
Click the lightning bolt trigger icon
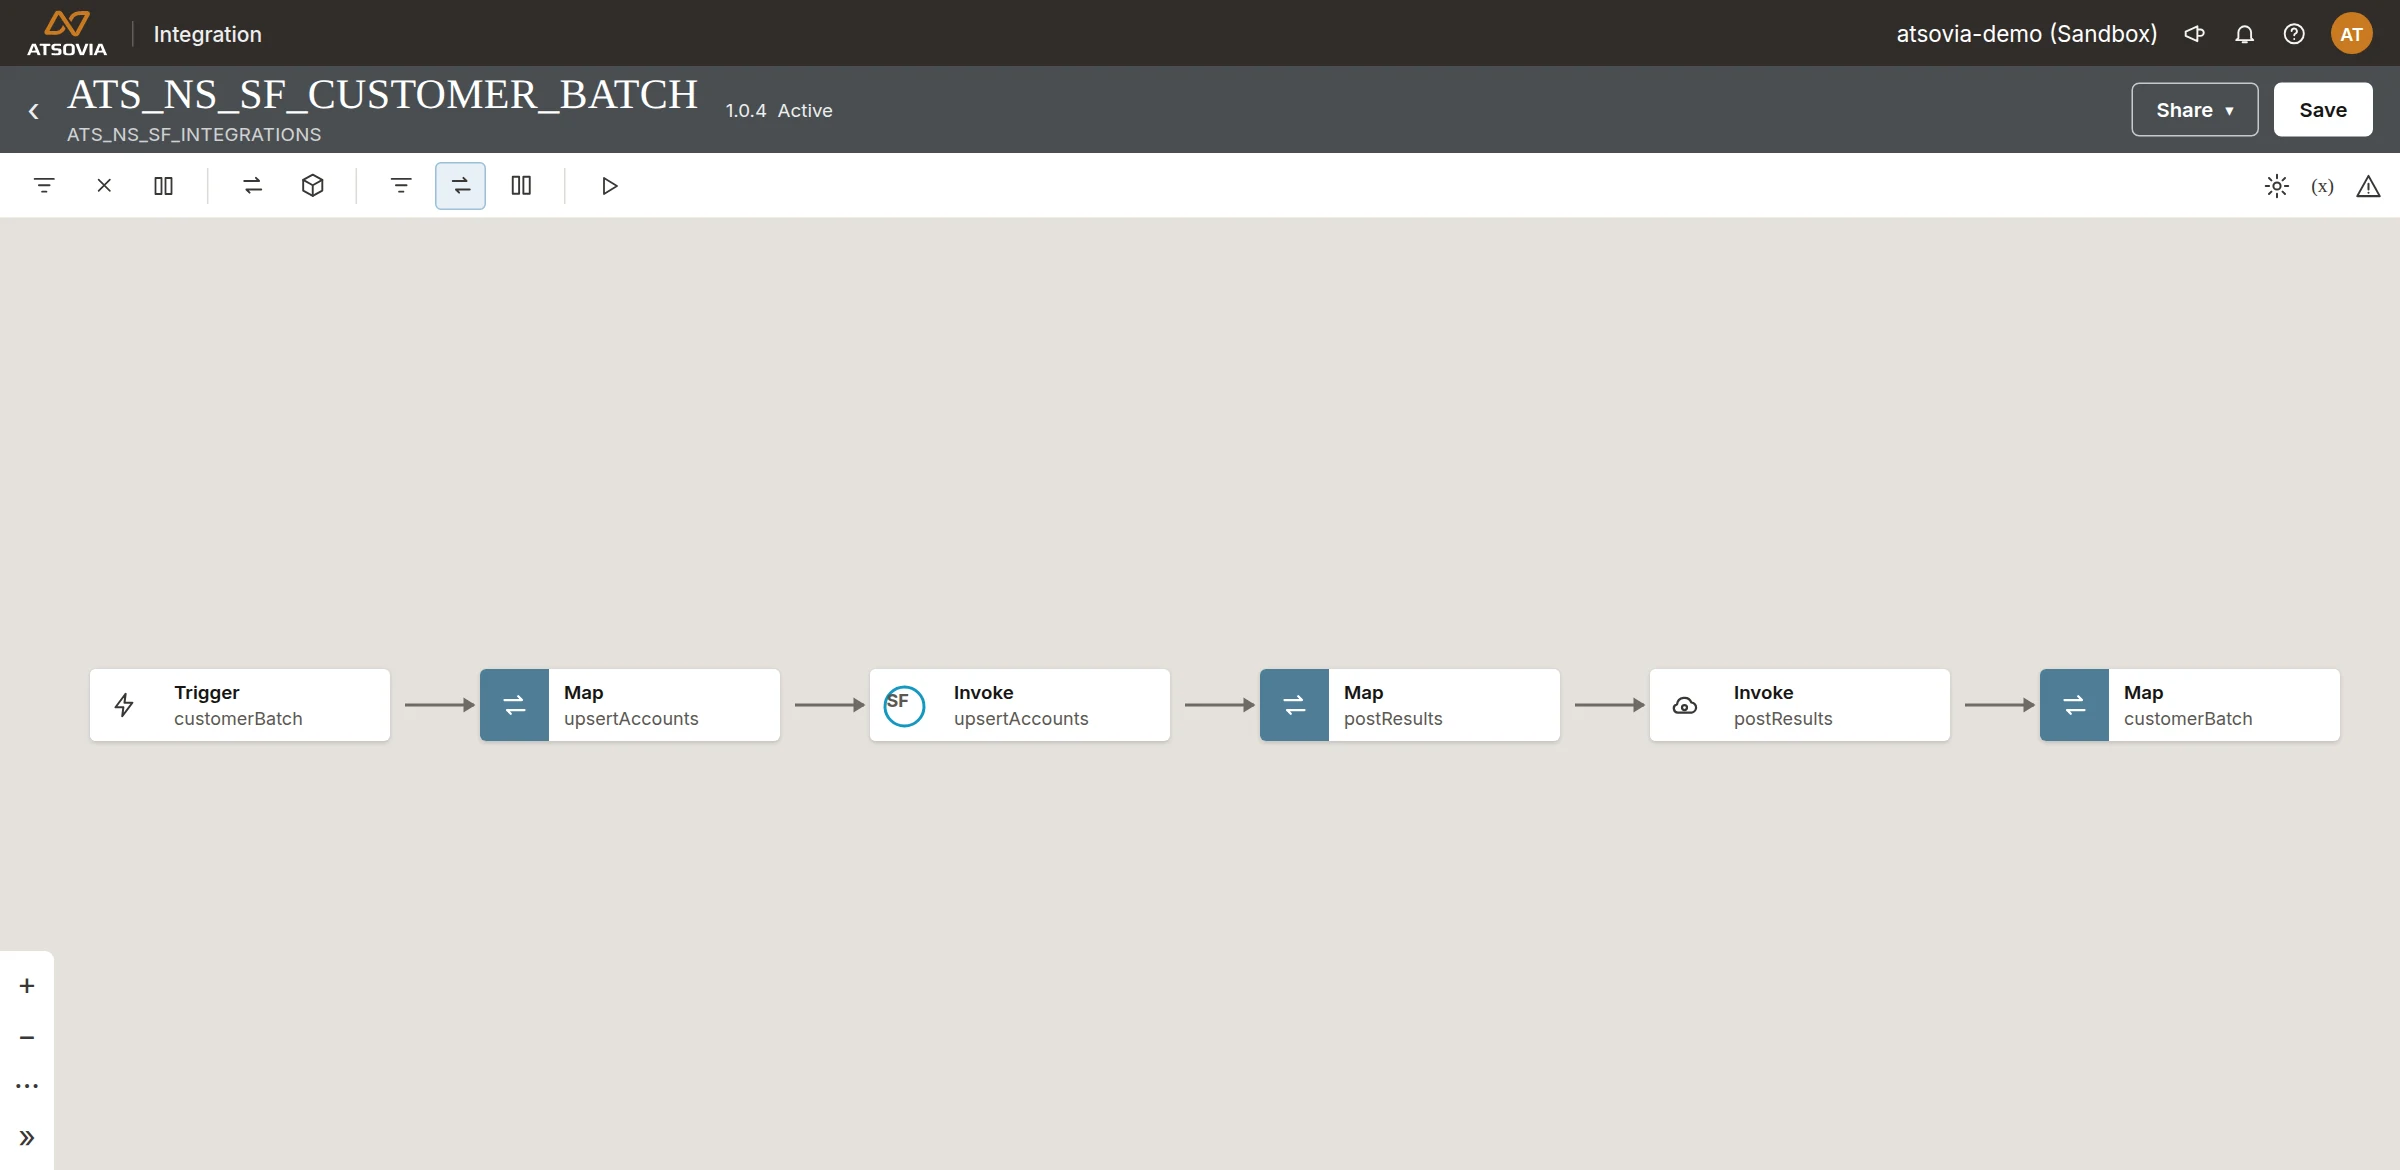coord(124,705)
